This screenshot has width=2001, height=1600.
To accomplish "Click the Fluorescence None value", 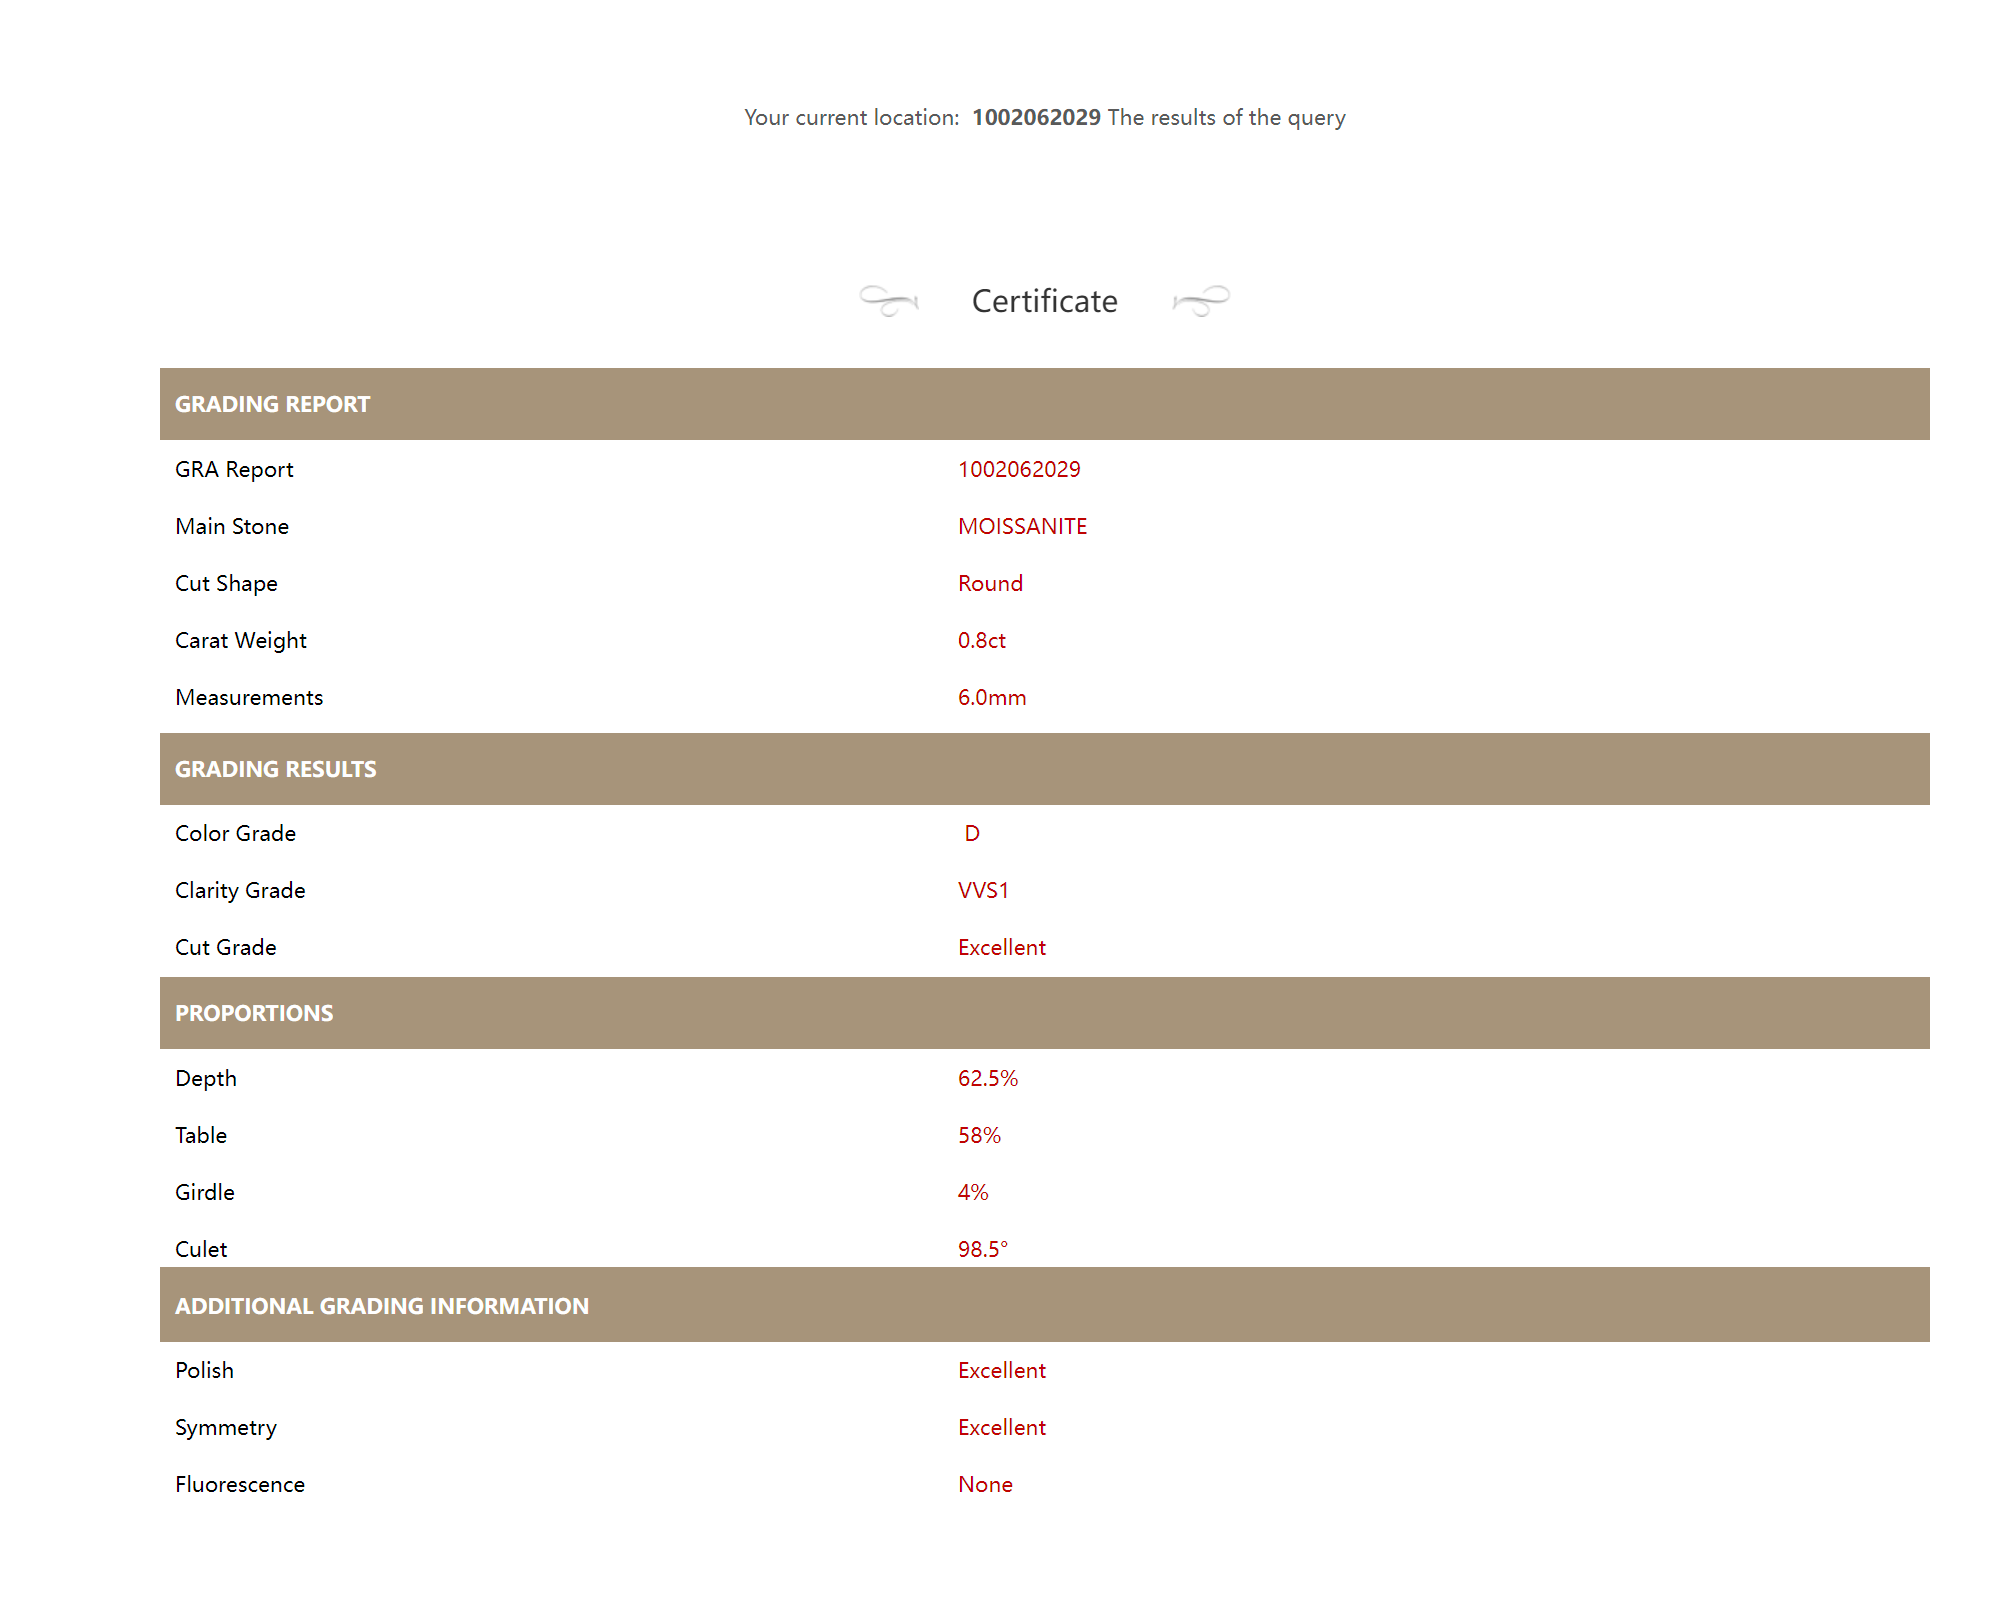I will click(984, 1484).
